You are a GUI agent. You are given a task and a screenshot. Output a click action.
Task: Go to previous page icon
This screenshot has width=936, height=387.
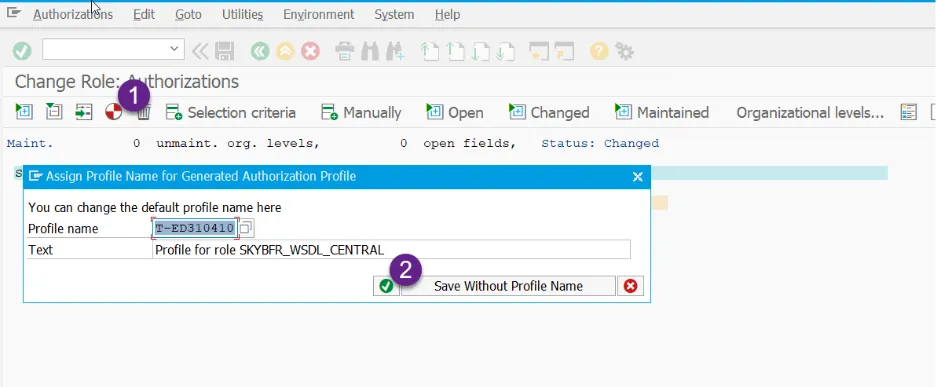pos(455,51)
